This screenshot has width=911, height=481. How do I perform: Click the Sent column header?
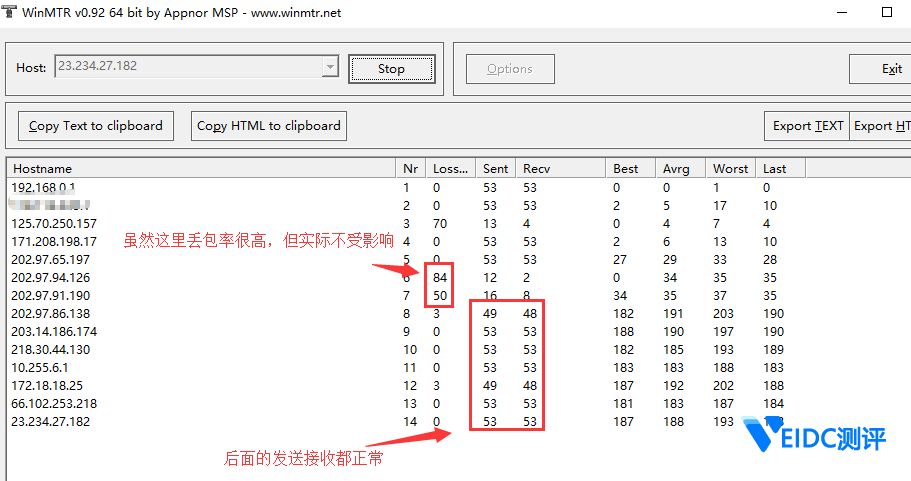(x=496, y=169)
